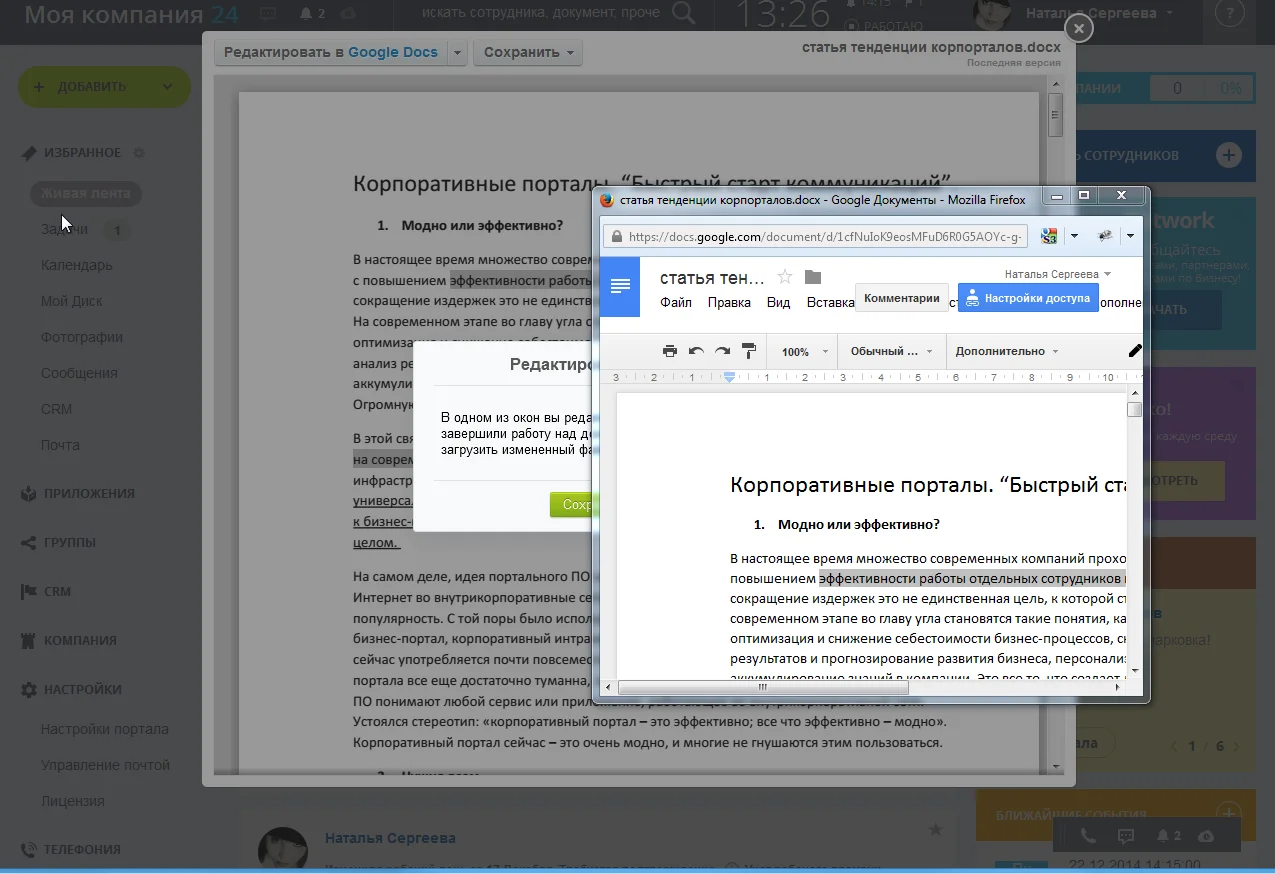Click the Firefox address bar URL
The height and width of the screenshot is (874, 1275).
826,237
